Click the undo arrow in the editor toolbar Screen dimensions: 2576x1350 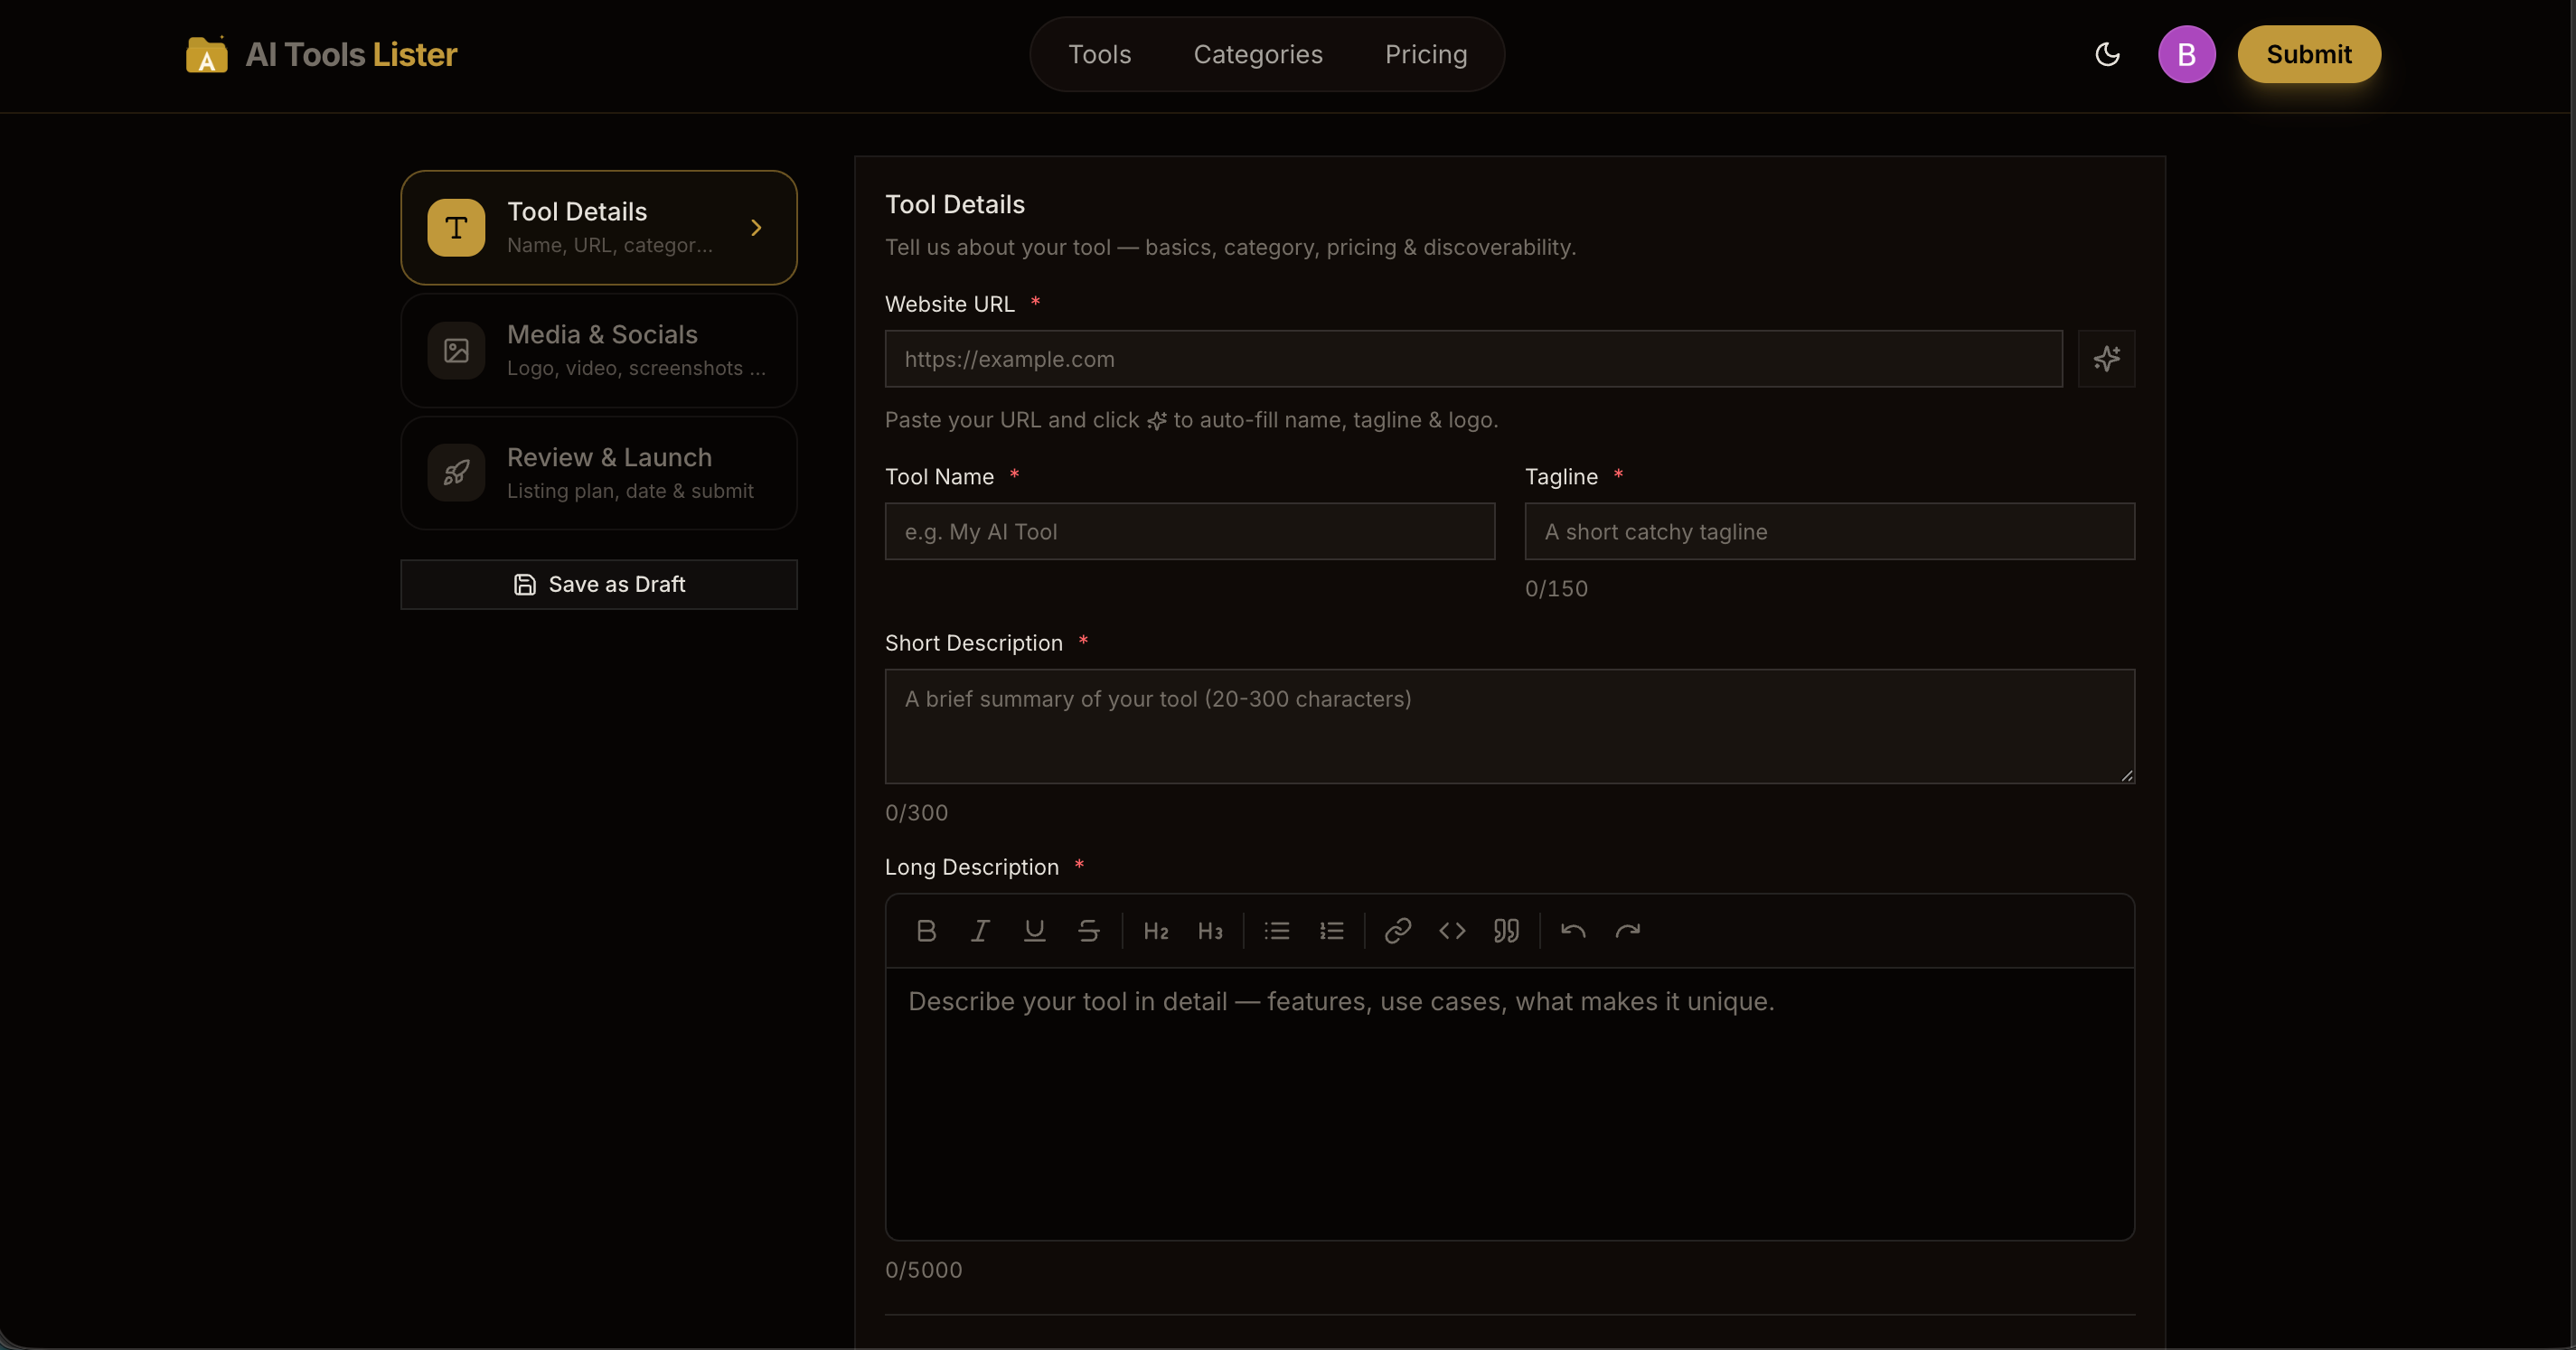pyautogui.click(x=1573, y=931)
